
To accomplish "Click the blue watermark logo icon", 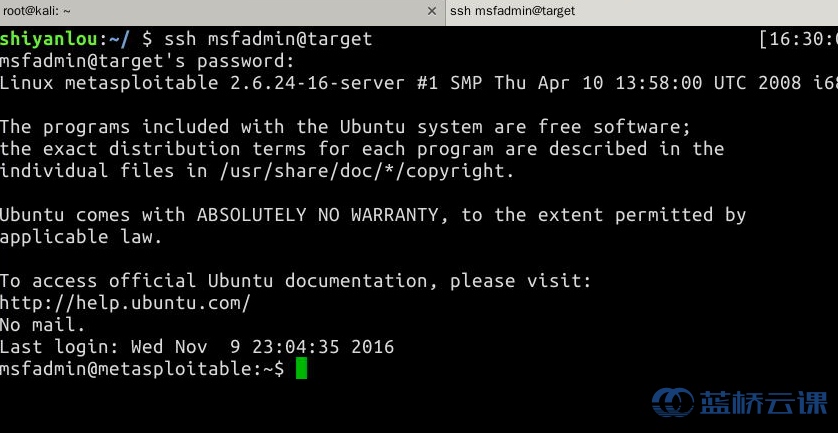I will click(672, 401).
